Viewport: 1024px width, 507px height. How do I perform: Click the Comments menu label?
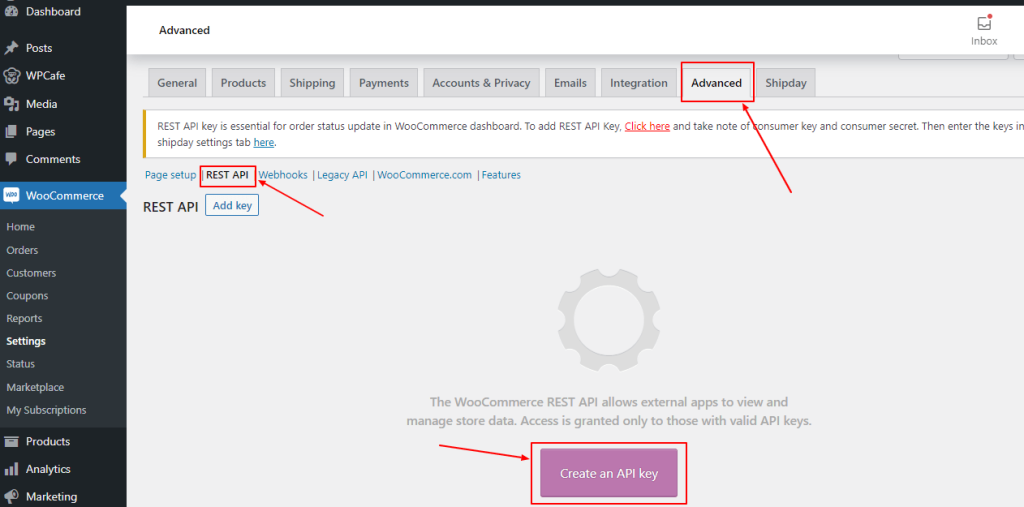54,159
